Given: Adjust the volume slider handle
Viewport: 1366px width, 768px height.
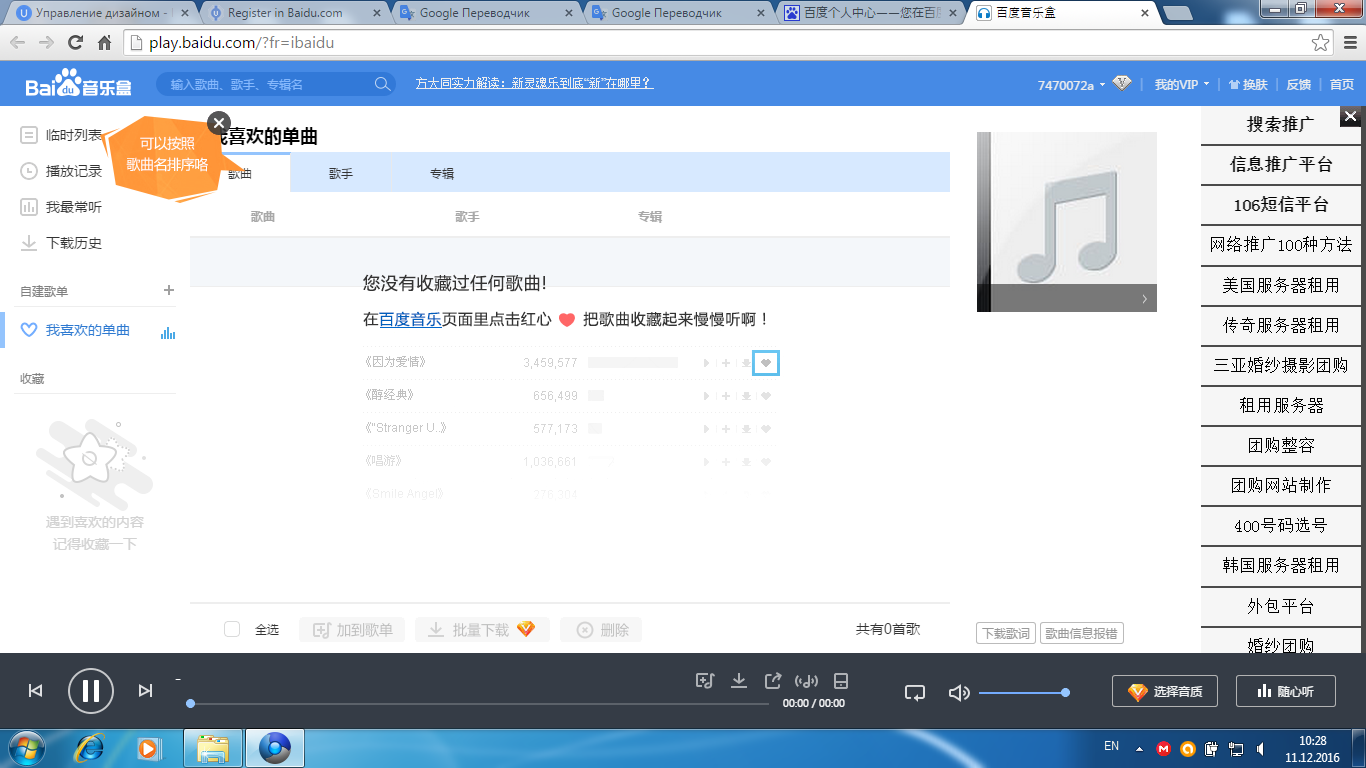Looking at the screenshot, I should [x=1065, y=692].
